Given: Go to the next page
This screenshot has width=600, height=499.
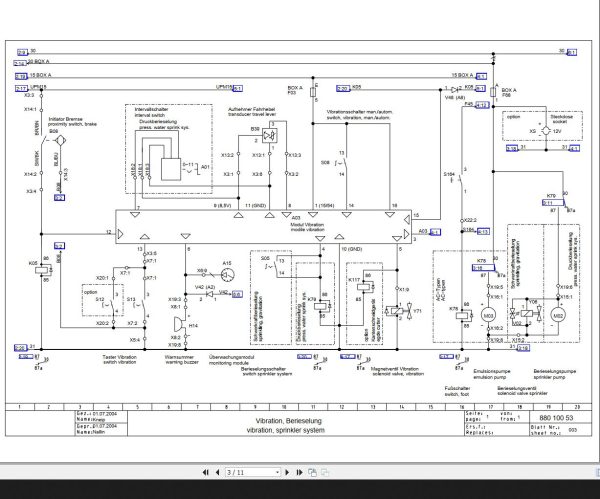Looking at the screenshot, I should pyautogui.click(x=287, y=472).
